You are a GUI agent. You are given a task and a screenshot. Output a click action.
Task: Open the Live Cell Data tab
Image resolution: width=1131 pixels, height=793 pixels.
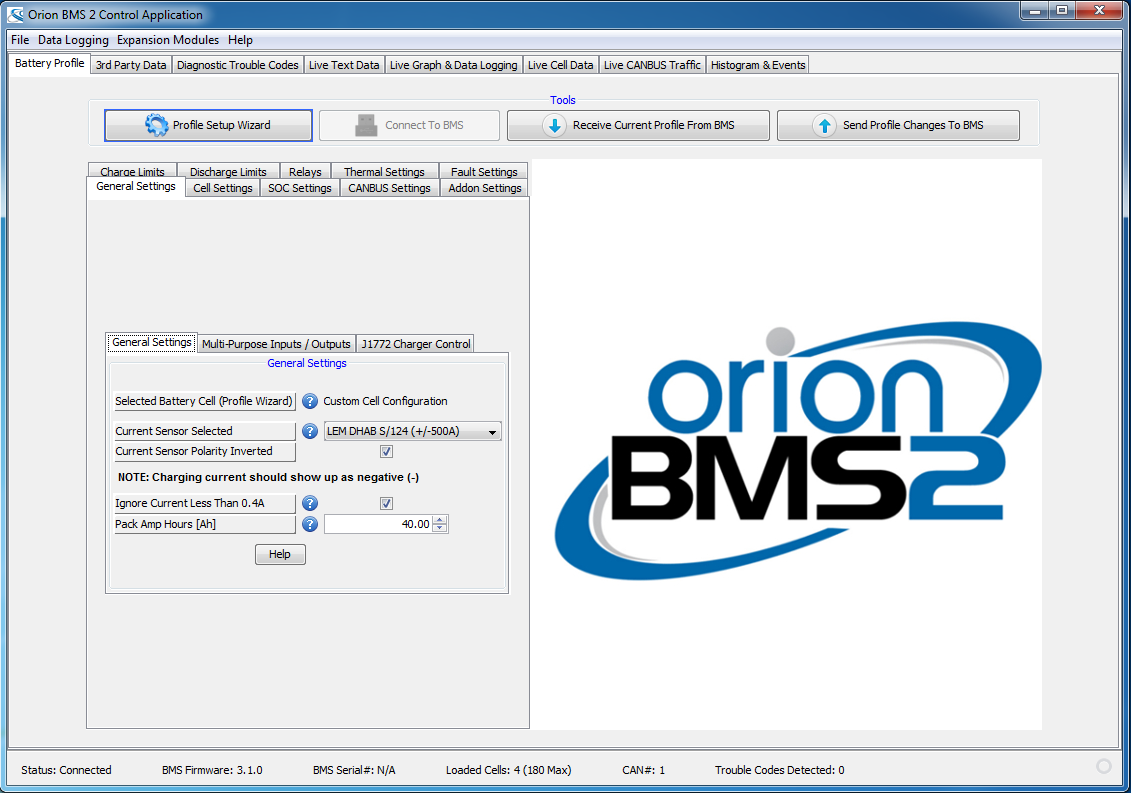(560, 65)
